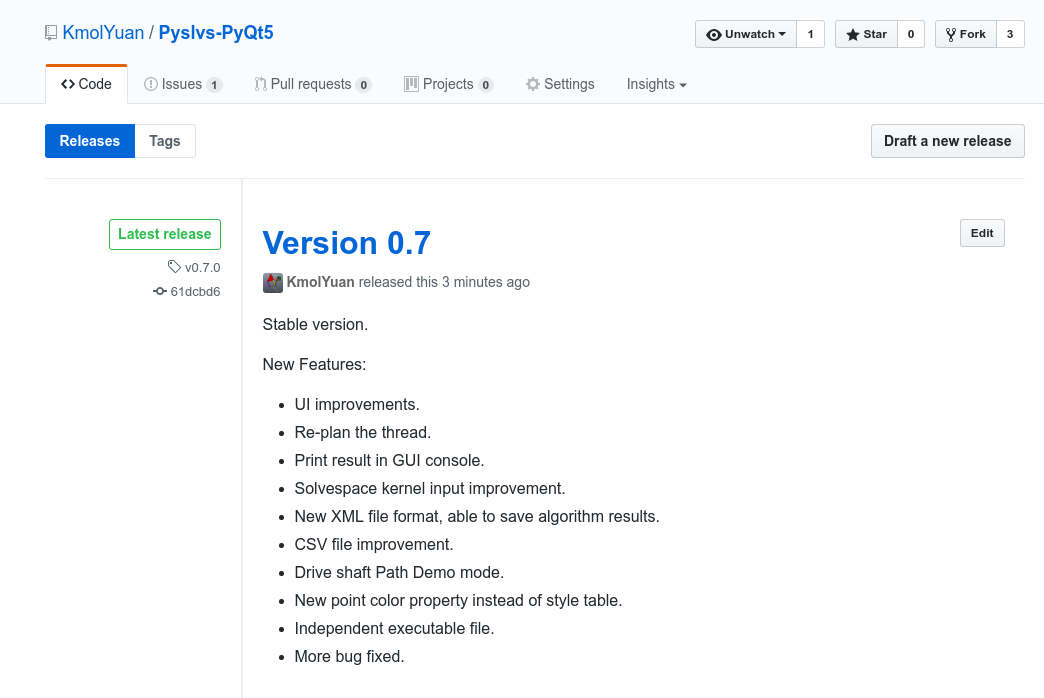Click the 'New Features:' heading text
This screenshot has width=1044, height=698.
(x=314, y=364)
